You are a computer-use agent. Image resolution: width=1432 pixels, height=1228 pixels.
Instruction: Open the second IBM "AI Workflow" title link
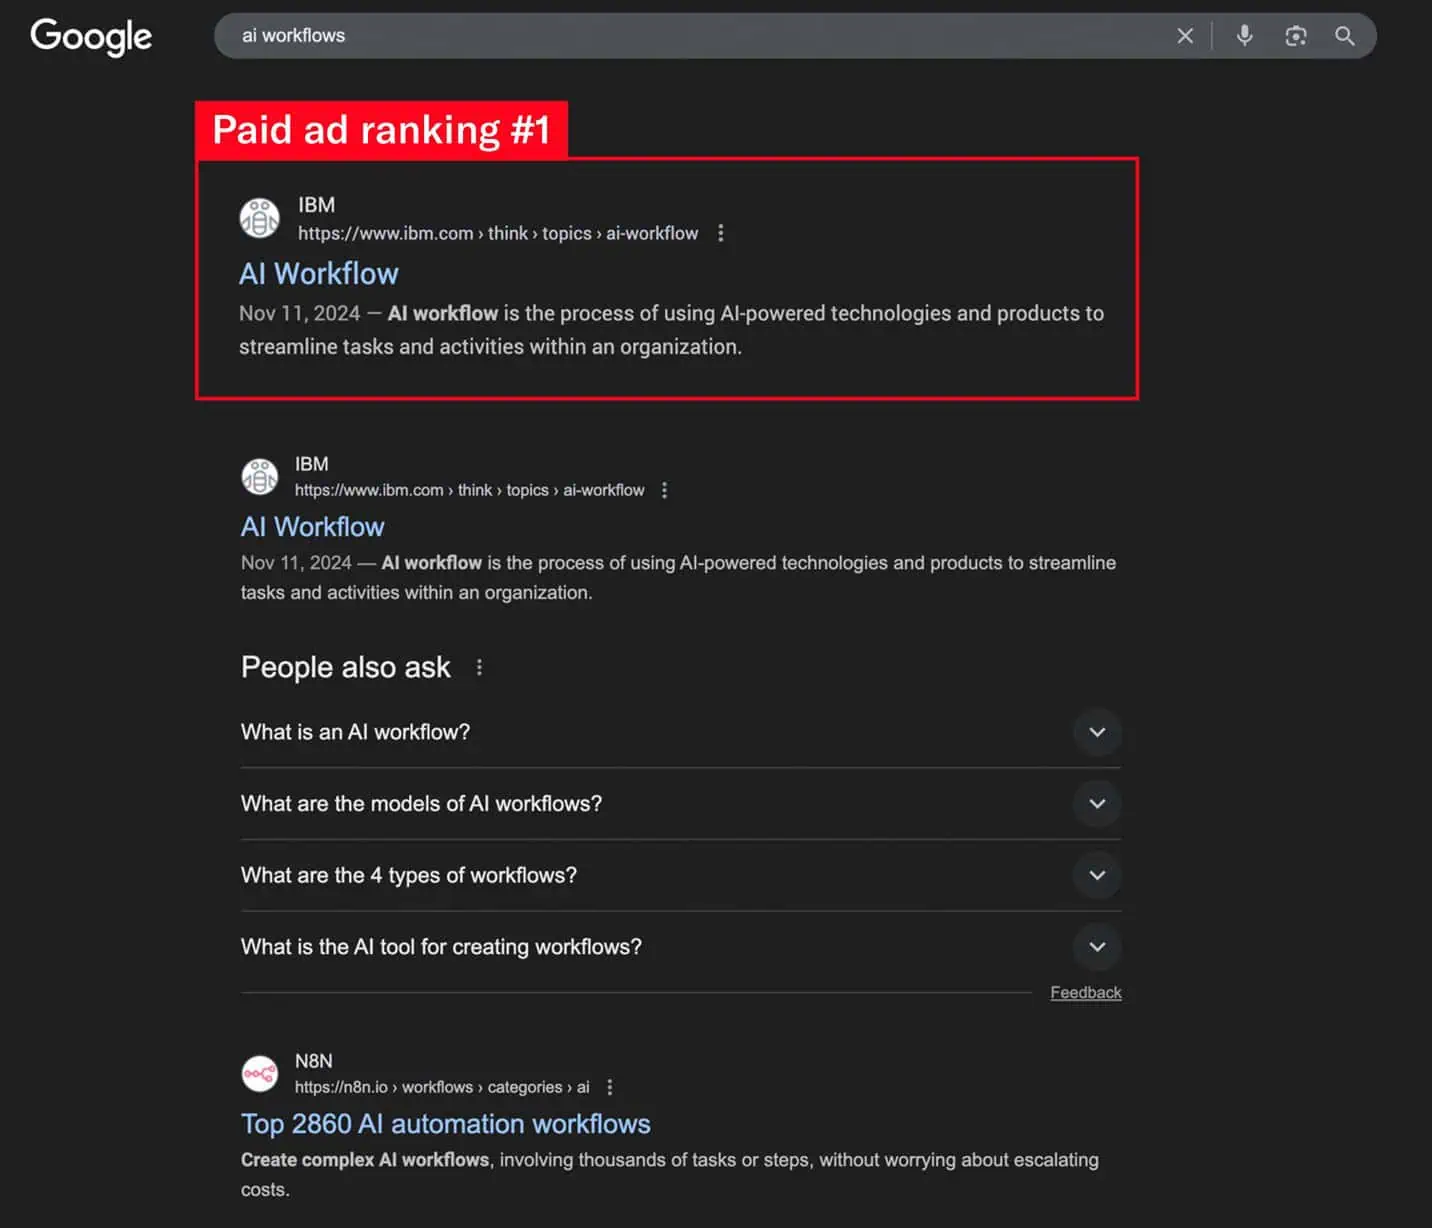[x=313, y=527]
